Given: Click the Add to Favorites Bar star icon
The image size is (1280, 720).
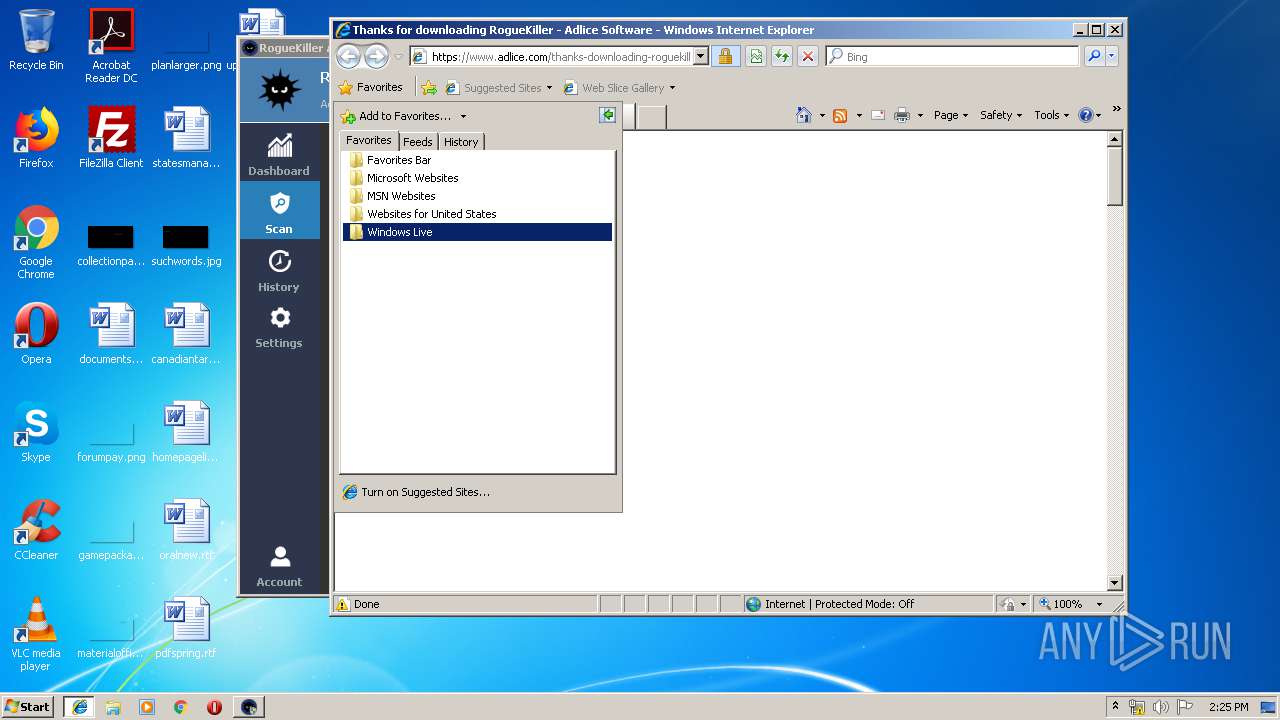Looking at the screenshot, I should click(x=429, y=88).
